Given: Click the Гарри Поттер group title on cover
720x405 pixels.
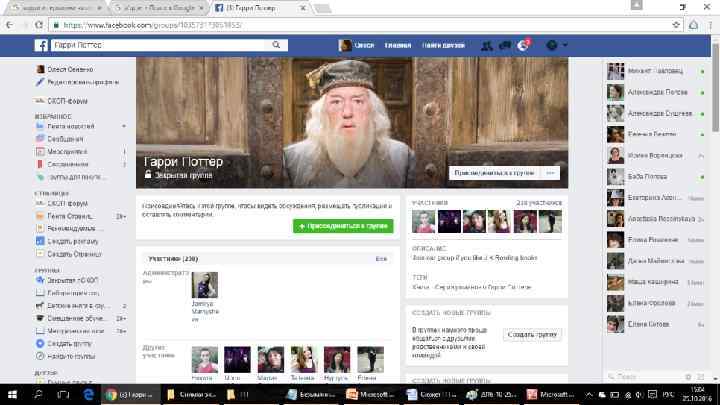Looking at the screenshot, I should click(x=183, y=162).
